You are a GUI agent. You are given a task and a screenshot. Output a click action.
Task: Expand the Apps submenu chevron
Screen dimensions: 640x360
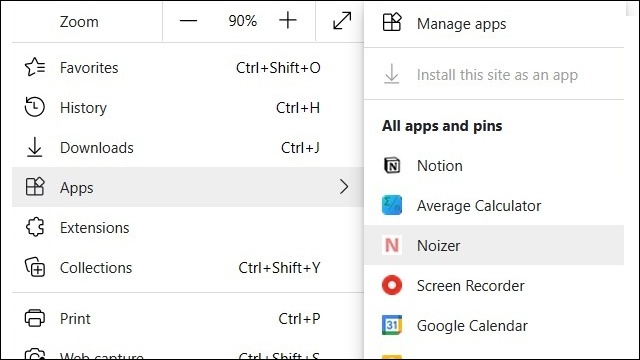[x=344, y=187]
